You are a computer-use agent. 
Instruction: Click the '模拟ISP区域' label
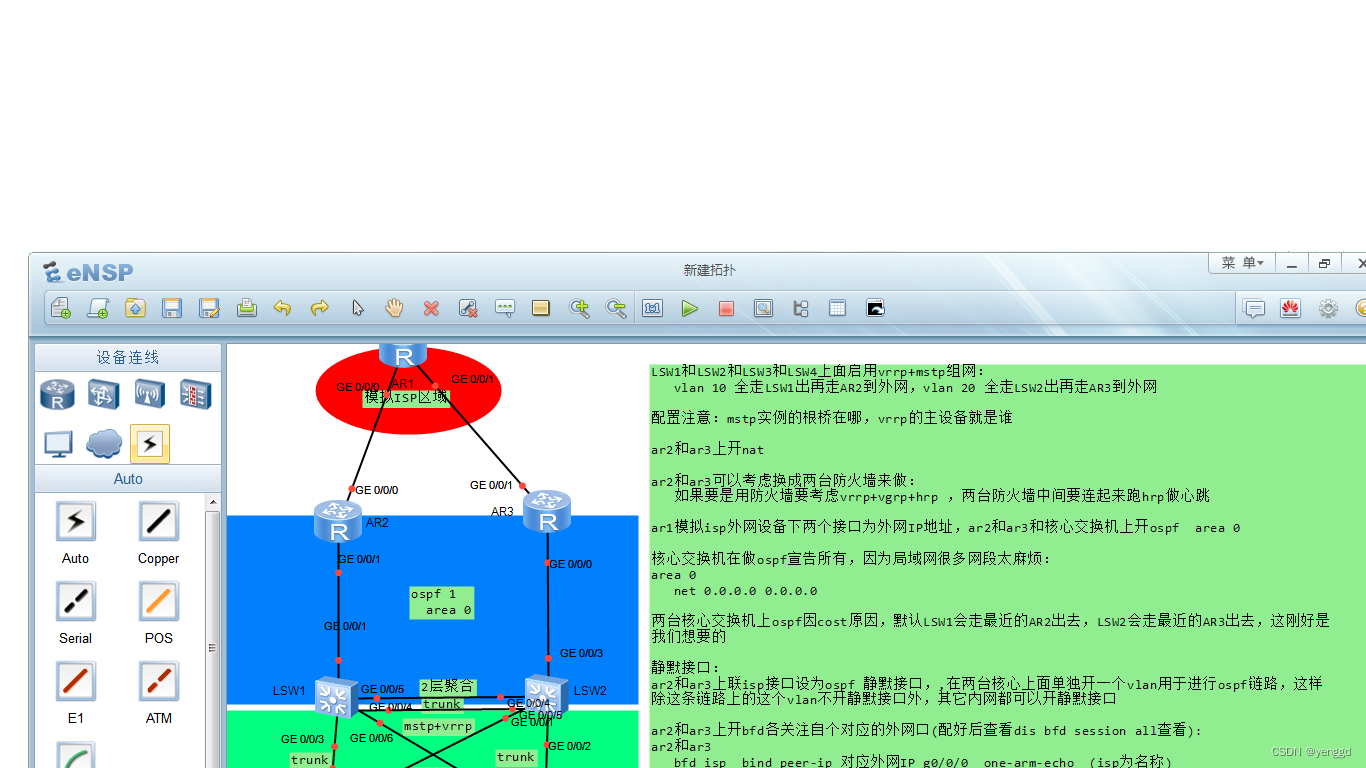tap(406, 397)
